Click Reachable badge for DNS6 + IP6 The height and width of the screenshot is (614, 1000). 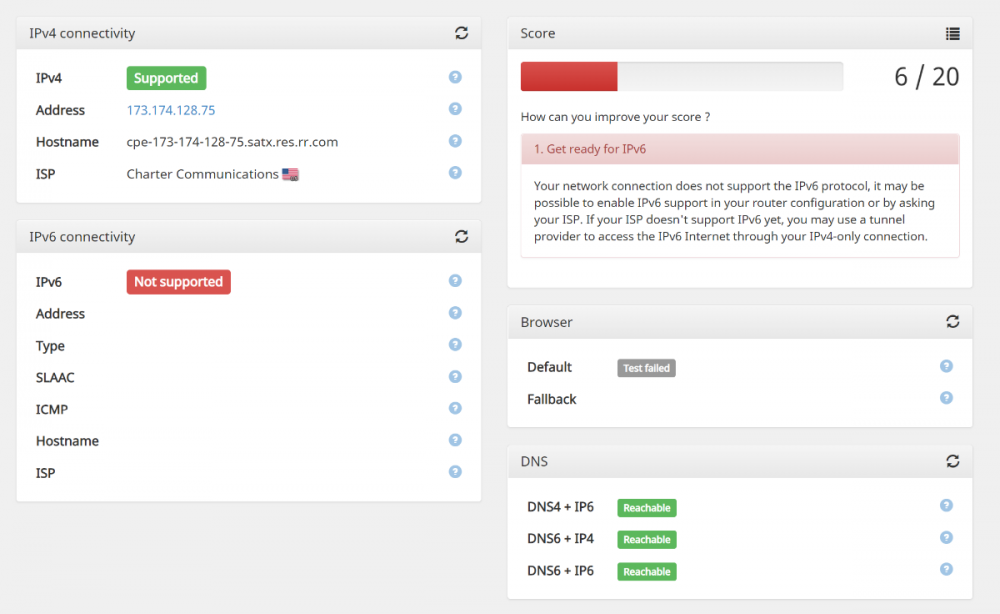[x=646, y=572]
